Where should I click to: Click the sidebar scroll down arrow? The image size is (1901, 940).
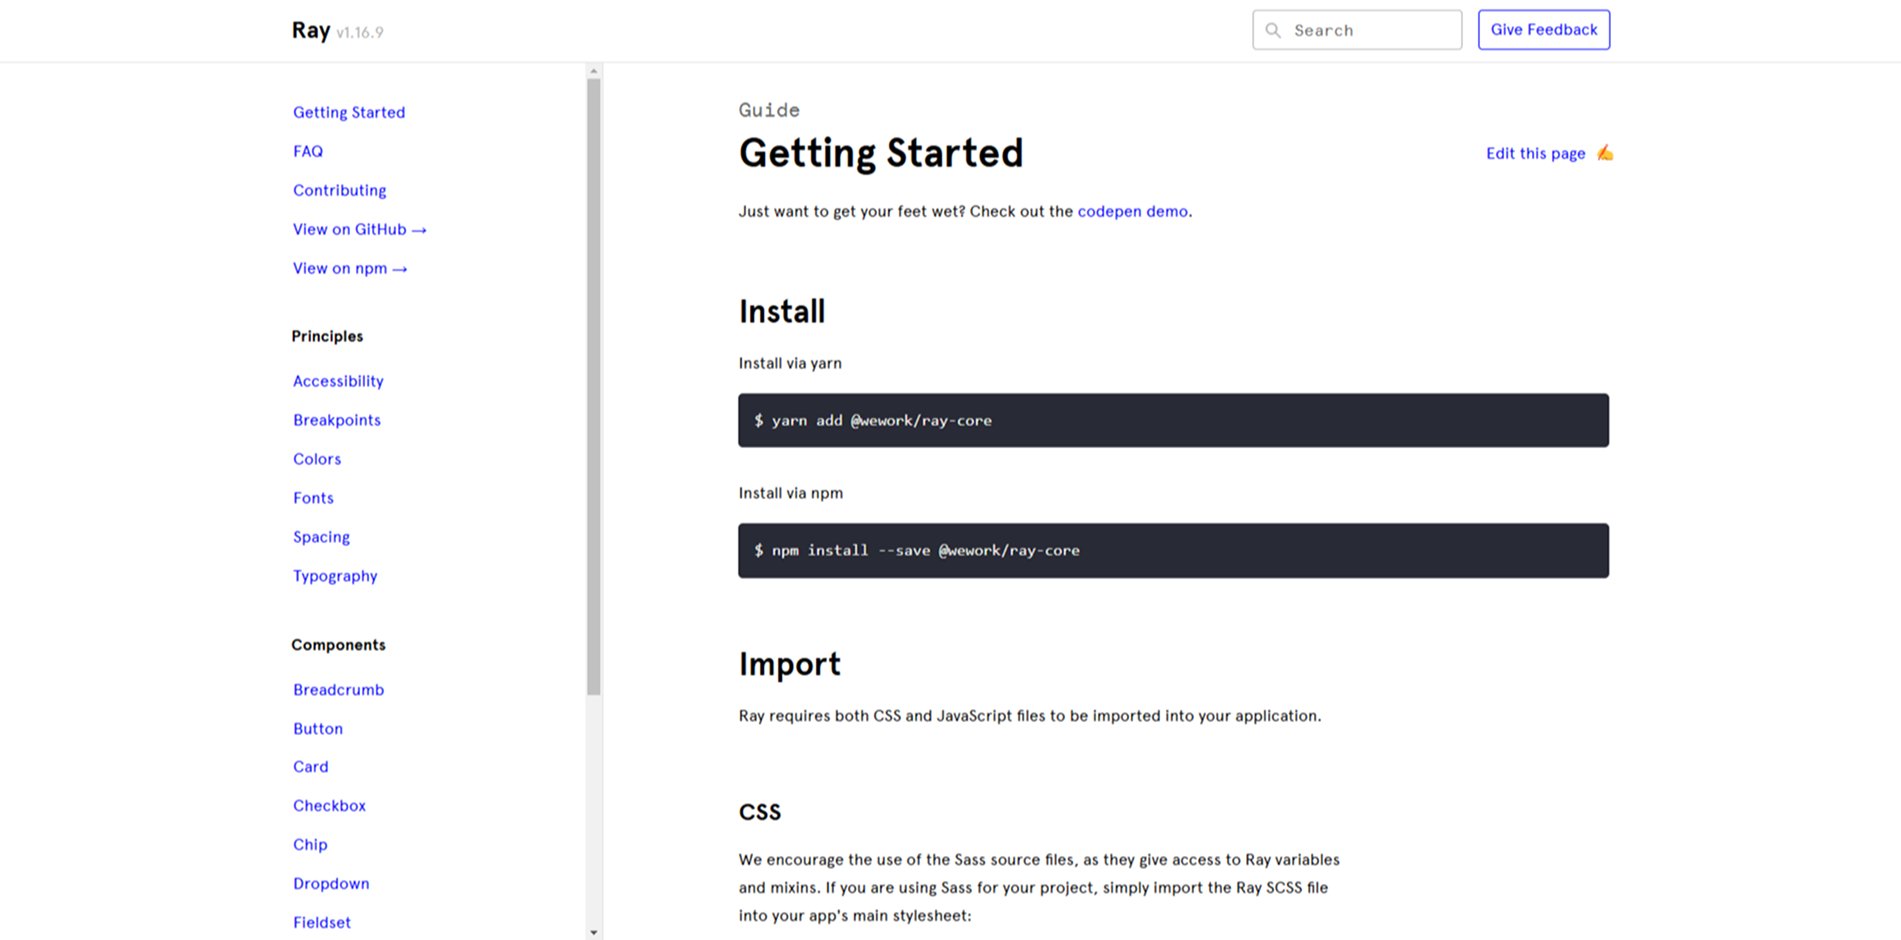594,932
